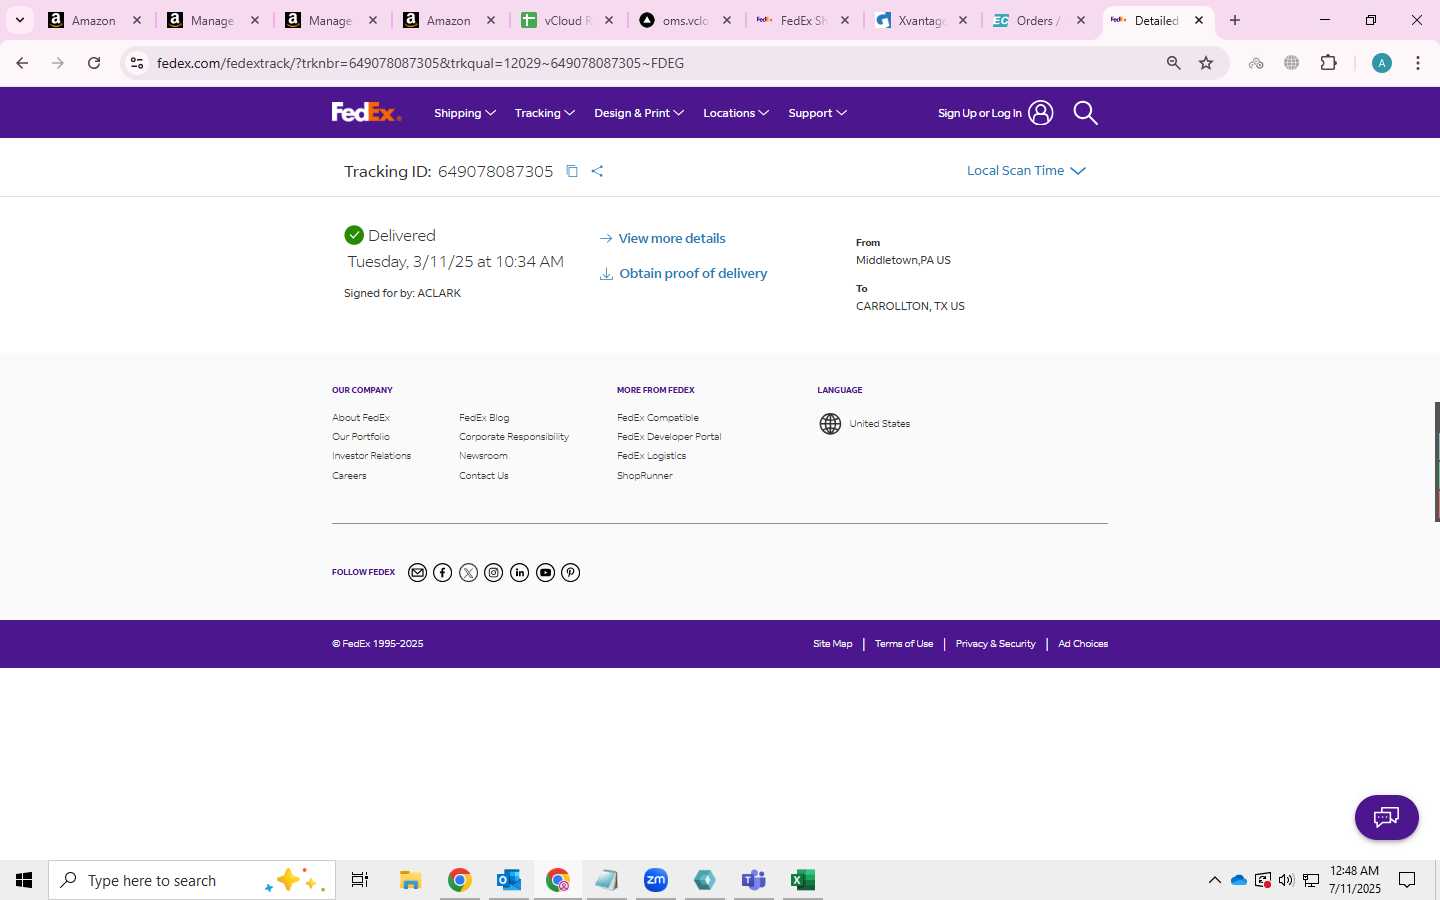Open FedEx email follow icon

click(x=417, y=573)
